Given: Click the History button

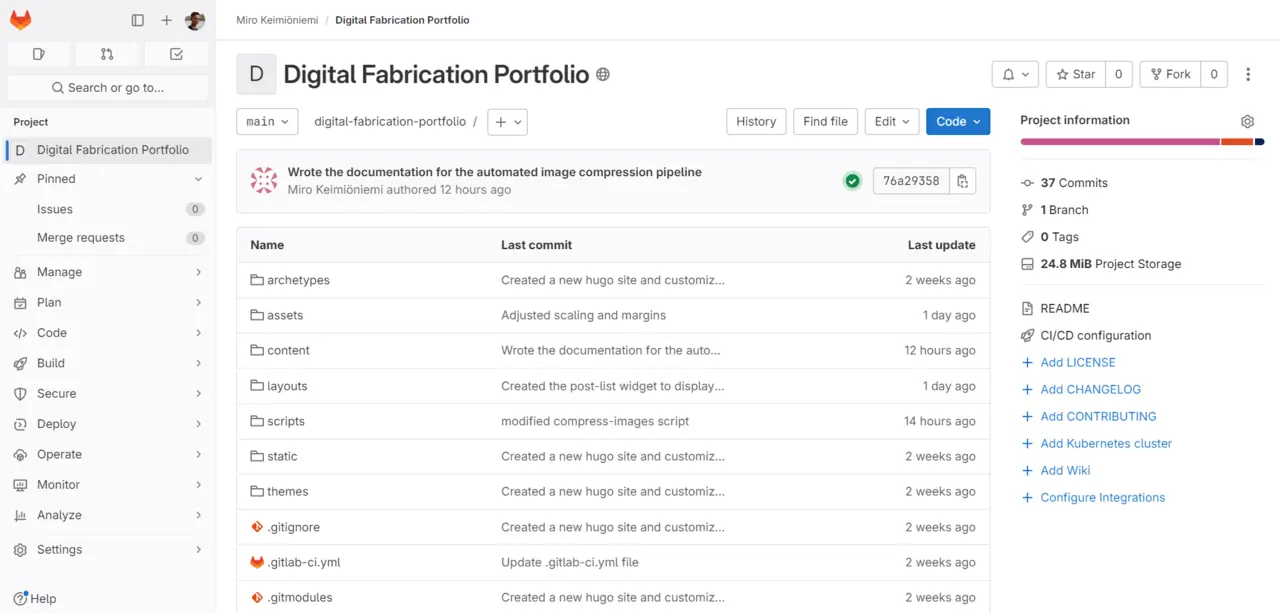Looking at the screenshot, I should point(756,121).
